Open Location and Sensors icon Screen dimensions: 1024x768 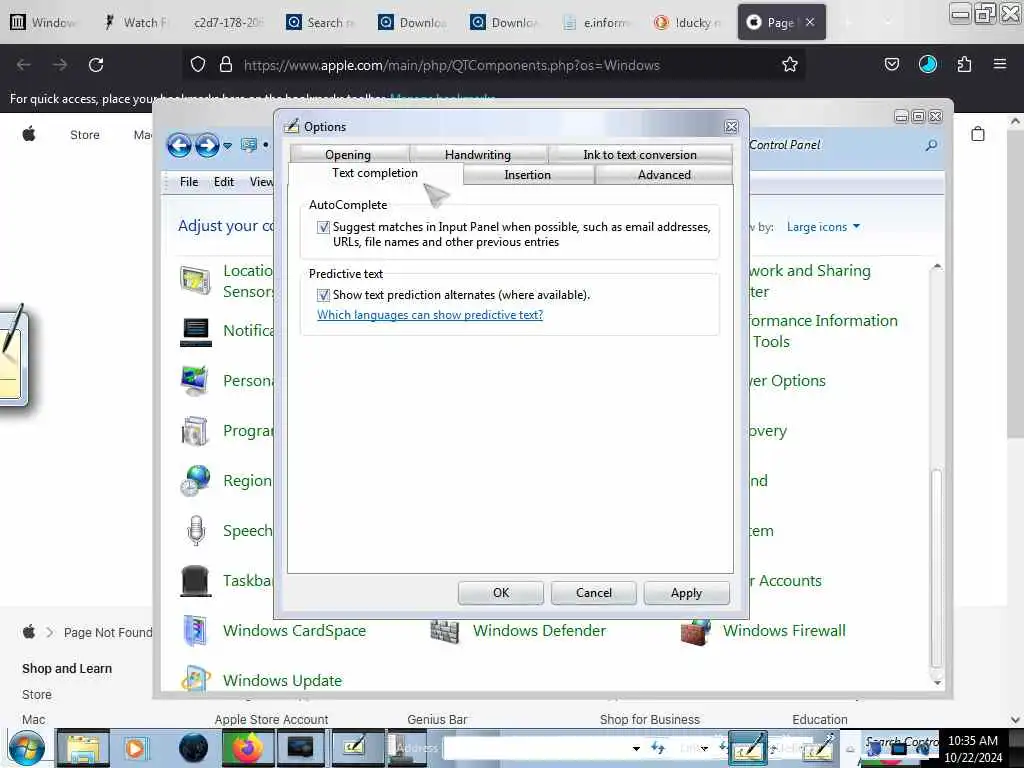point(195,281)
